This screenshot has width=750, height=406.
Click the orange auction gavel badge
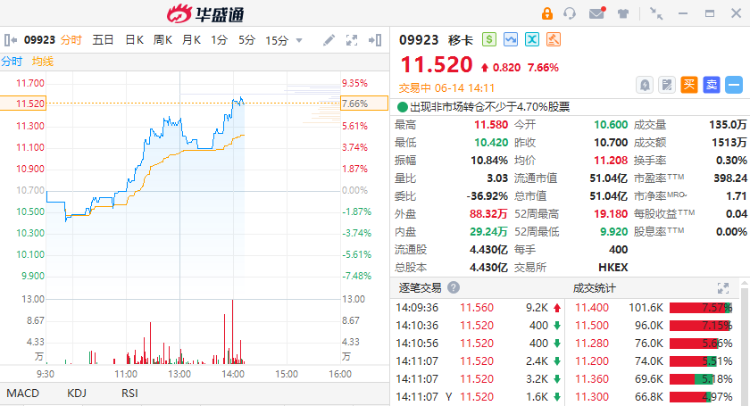pyautogui.click(x=553, y=39)
